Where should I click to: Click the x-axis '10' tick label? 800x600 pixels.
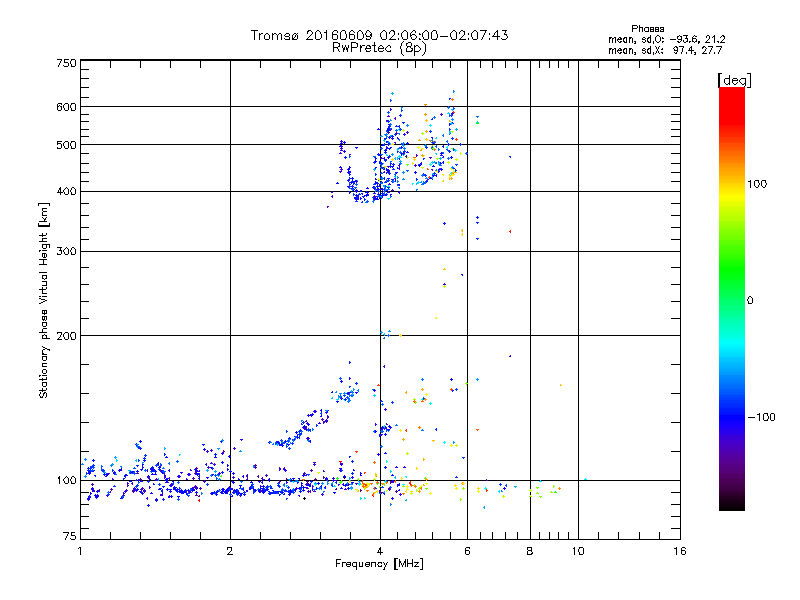point(578,551)
